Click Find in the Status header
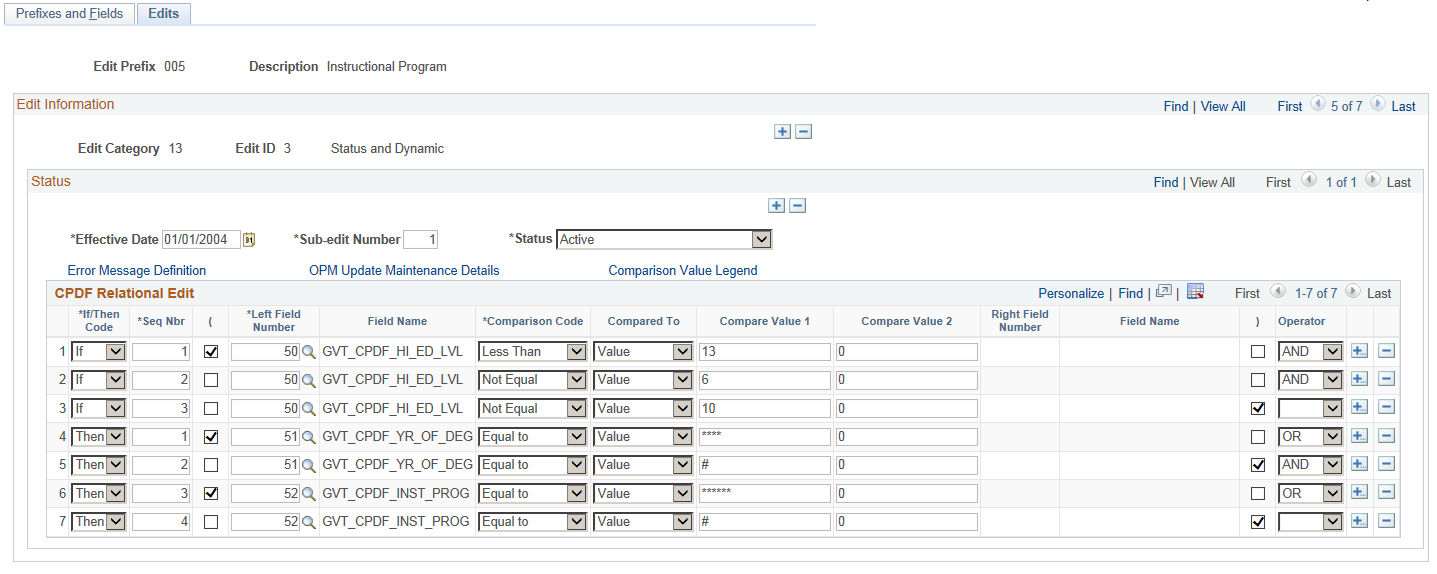The height and width of the screenshot is (574, 1437). [1166, 182]
